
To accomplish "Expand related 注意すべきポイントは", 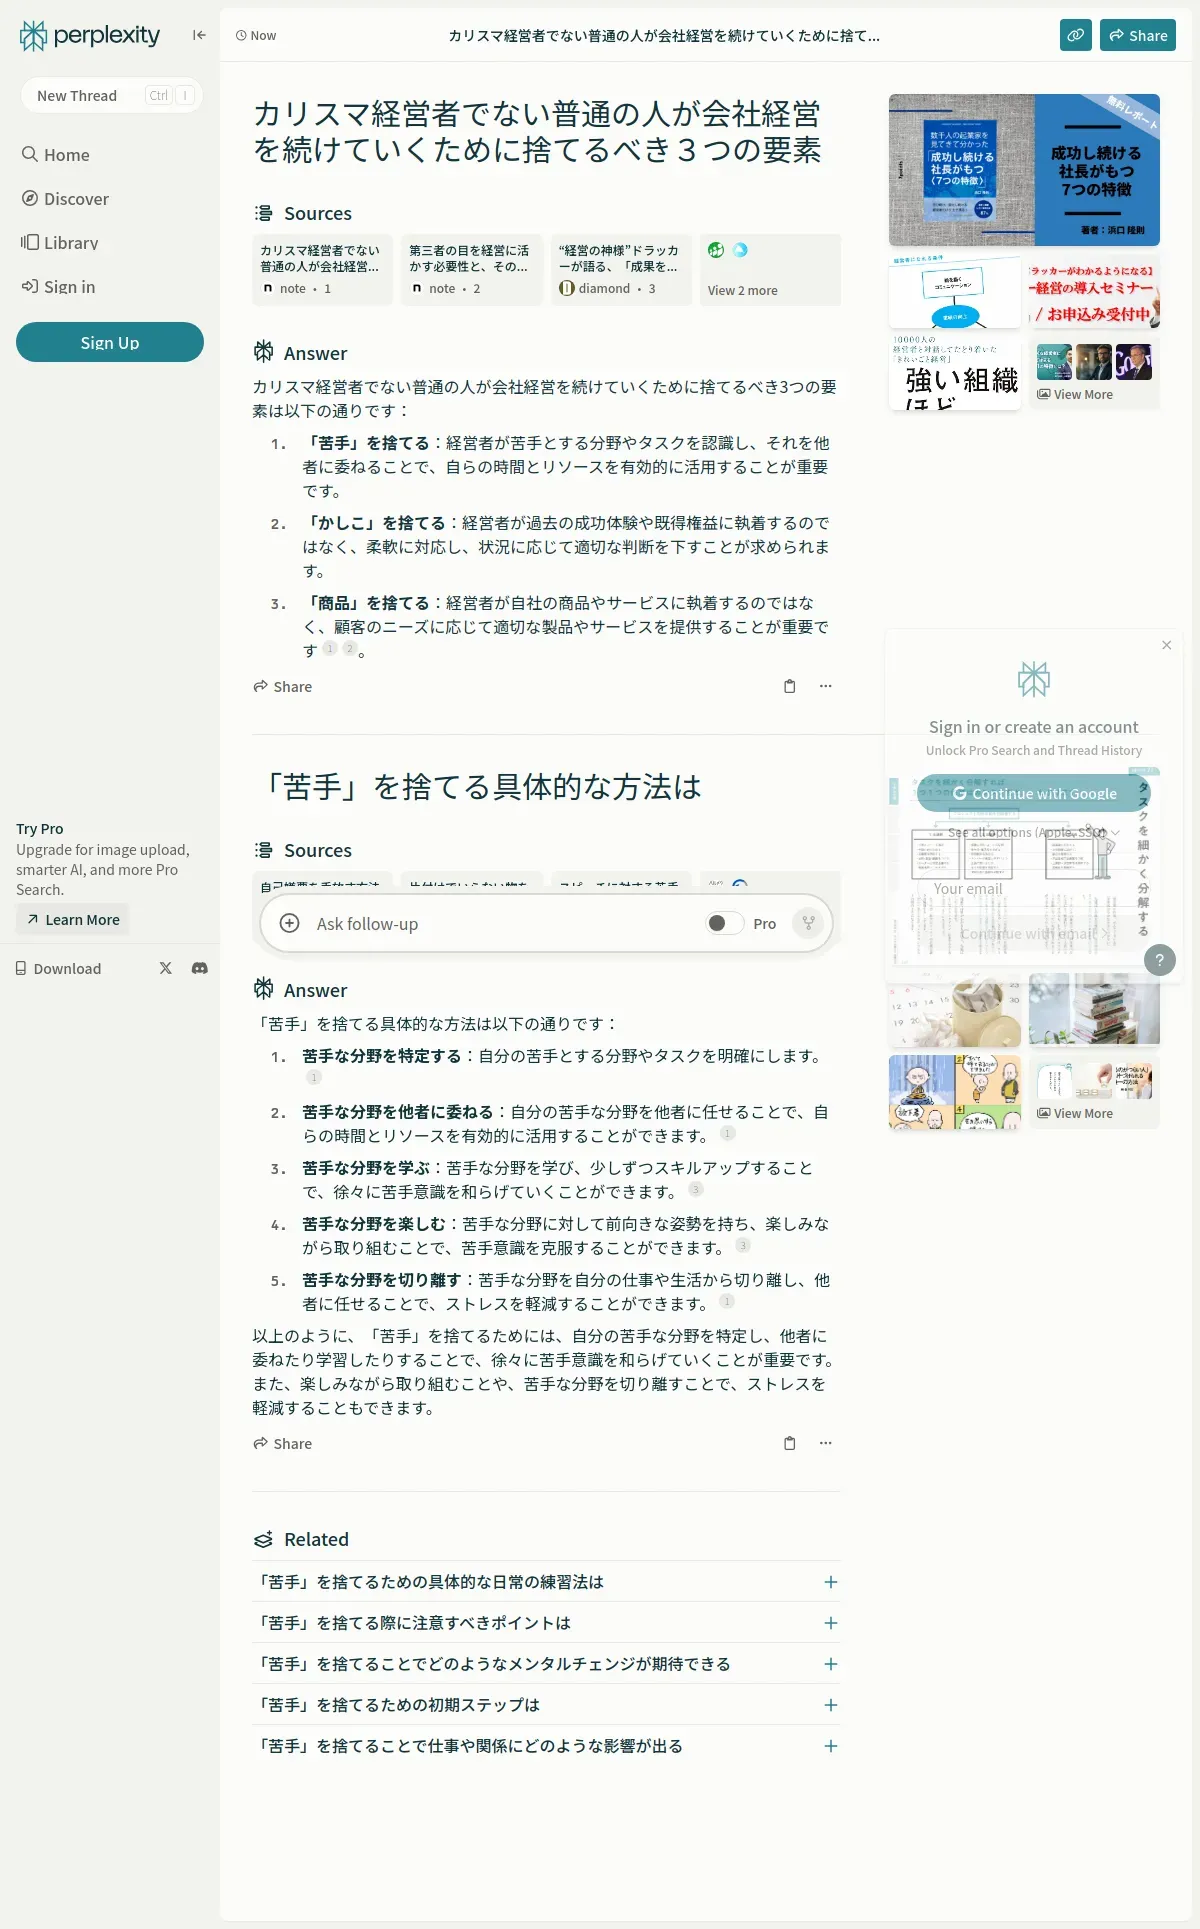I will click(x=546, y=1623).
